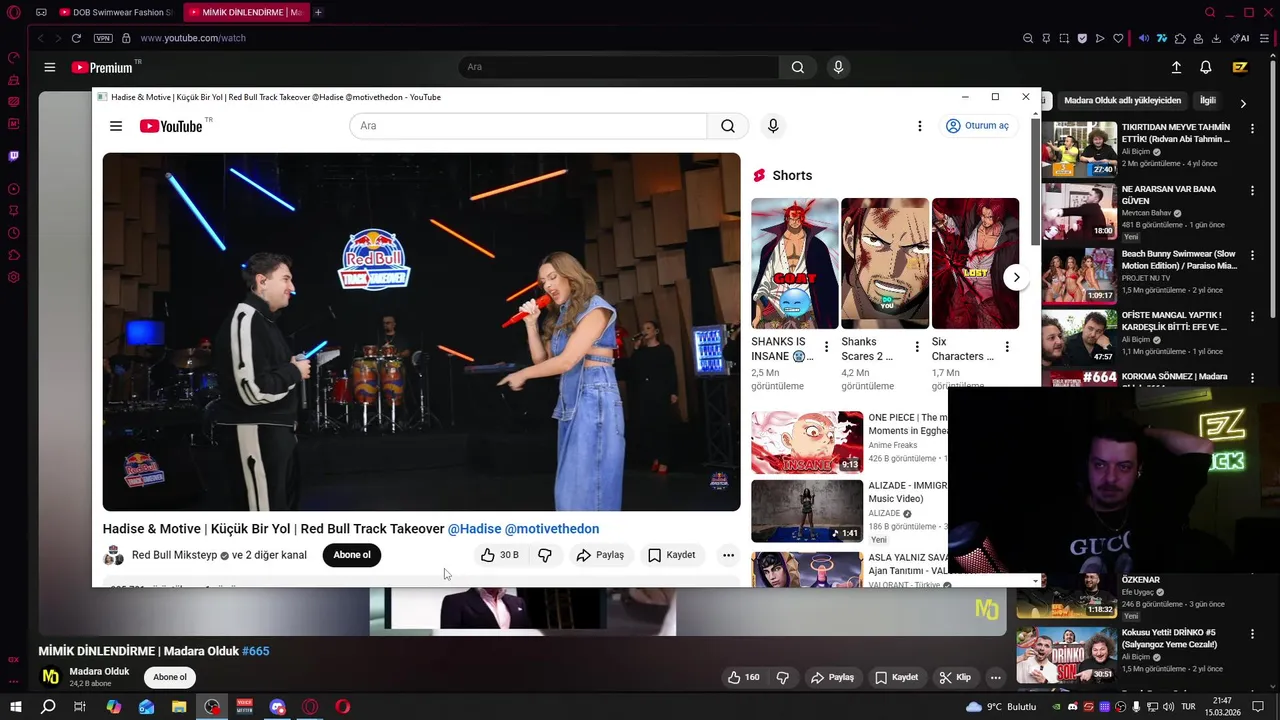Click the main YouTube search magnifier button
1280x720 pixels.
(797, 67)
